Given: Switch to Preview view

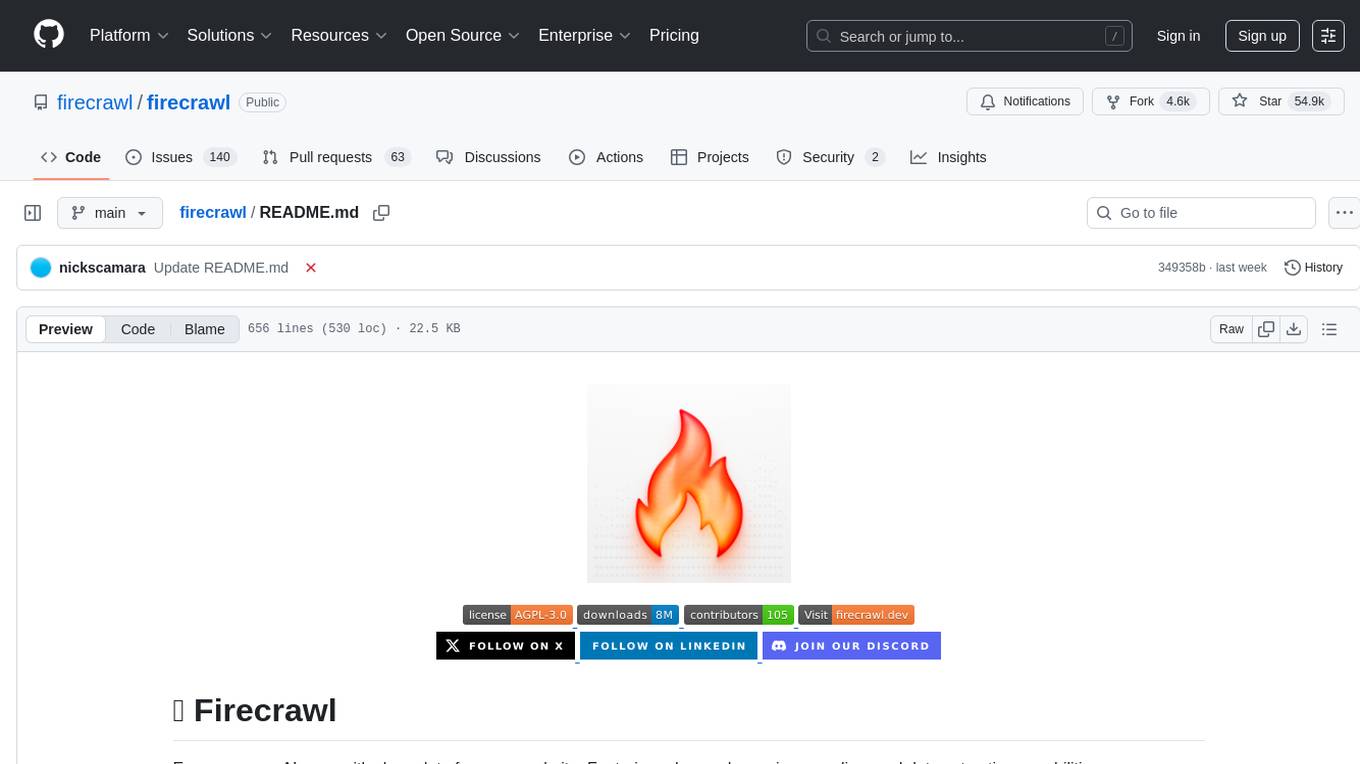Looking at the screenshot, I should click(66, 329).
